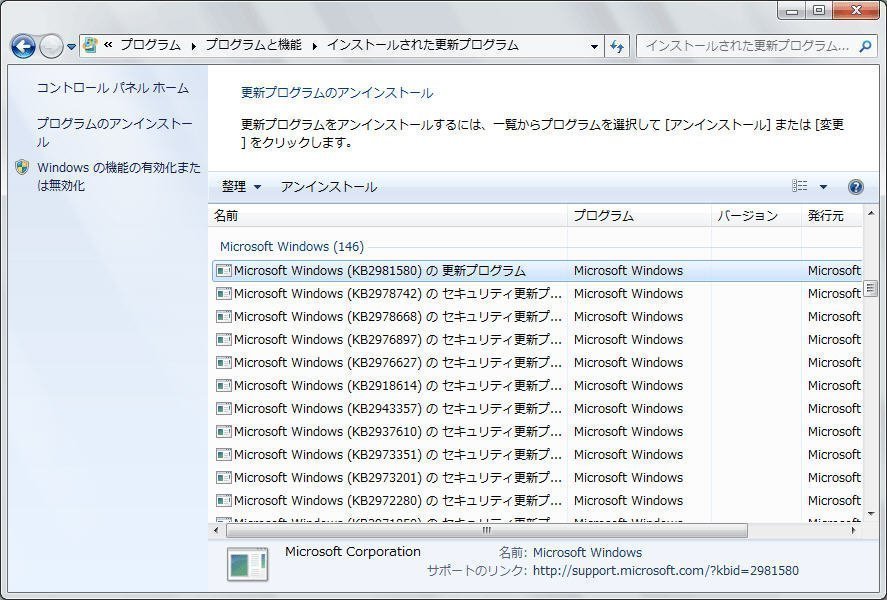Open the 整理 menu
The image size is (887, 600).
(242, 187)
